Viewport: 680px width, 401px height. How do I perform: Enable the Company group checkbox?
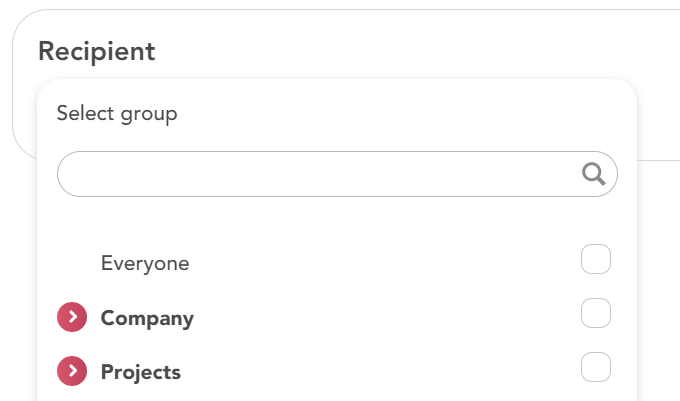pyautogui.click(x=596, y=314)
